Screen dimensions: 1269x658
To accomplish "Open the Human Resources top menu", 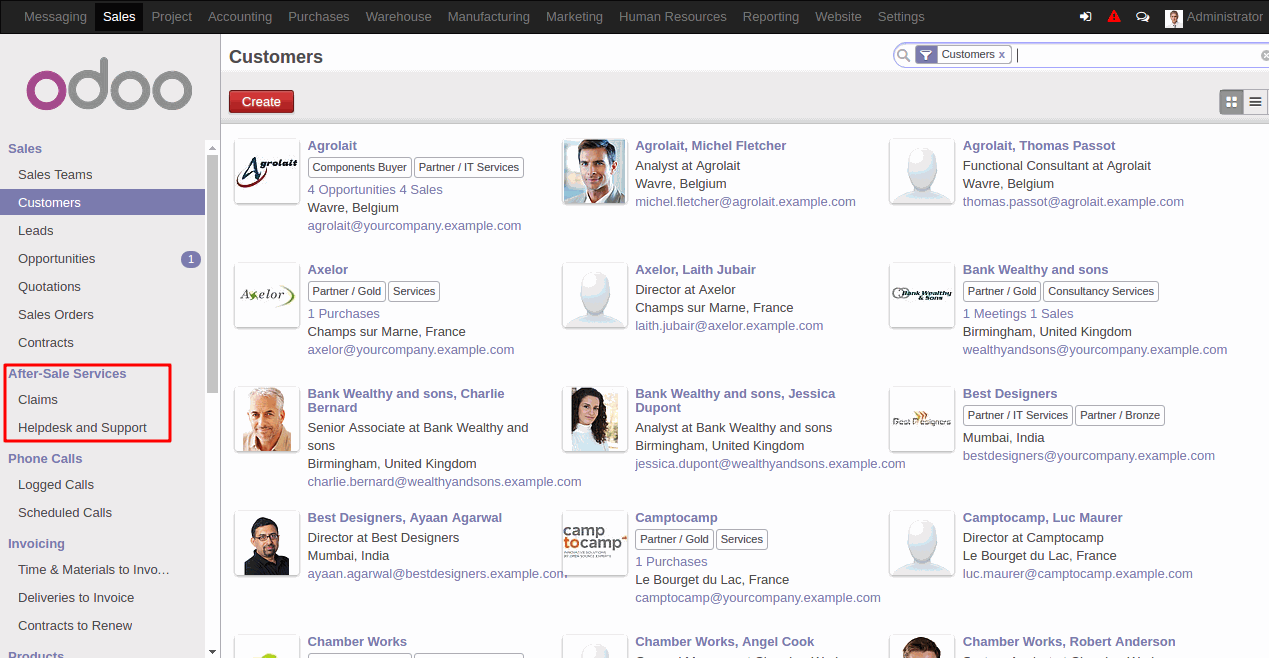I will pos(673,17).
